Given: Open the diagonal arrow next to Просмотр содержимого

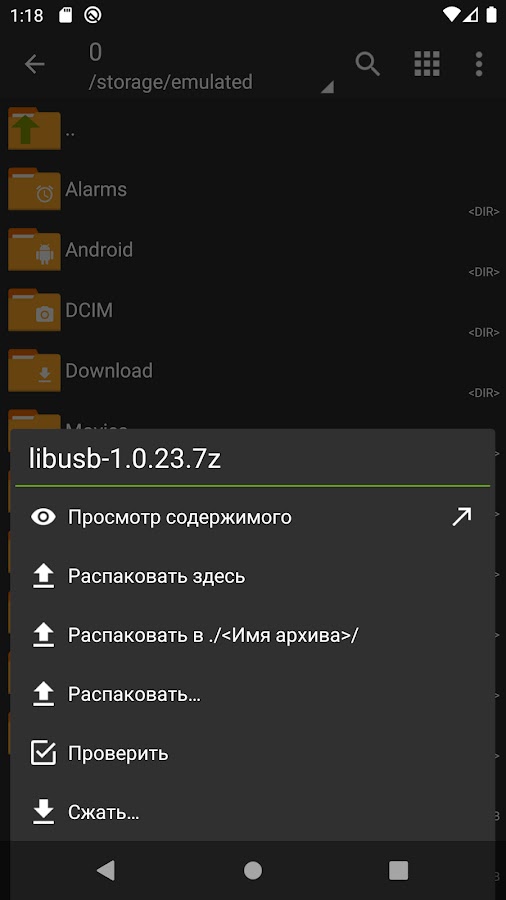Looking at the screenshot, I should 461,517.
